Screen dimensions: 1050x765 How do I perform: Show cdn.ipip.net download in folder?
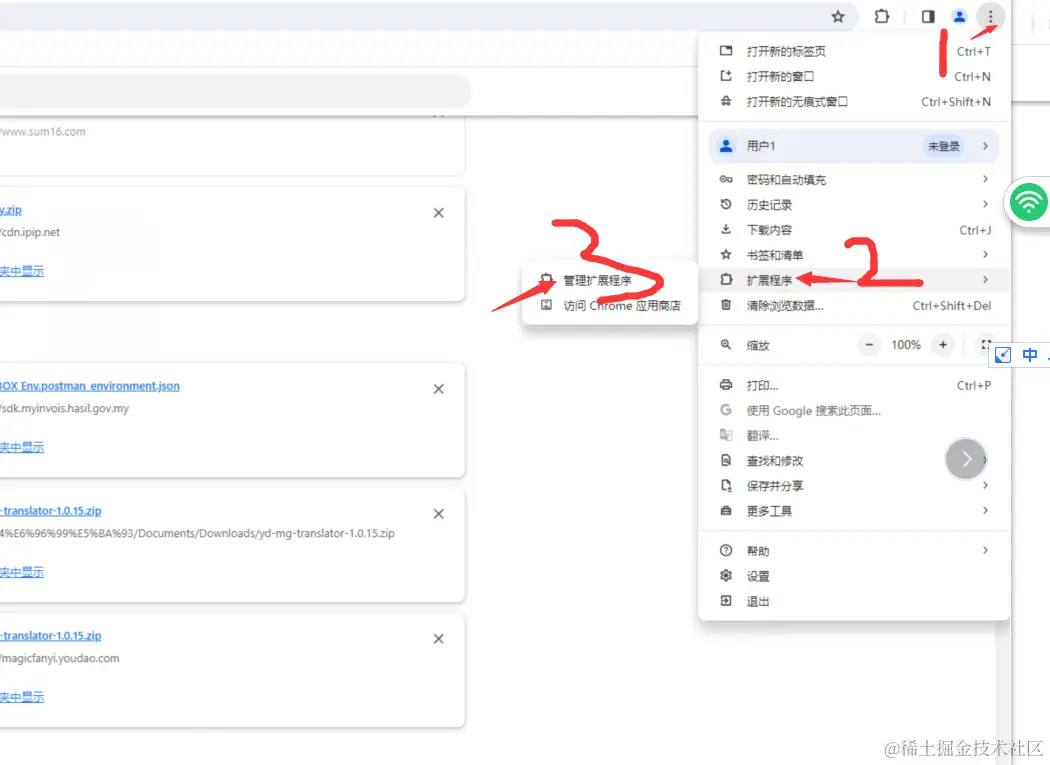tap(22, 271)
